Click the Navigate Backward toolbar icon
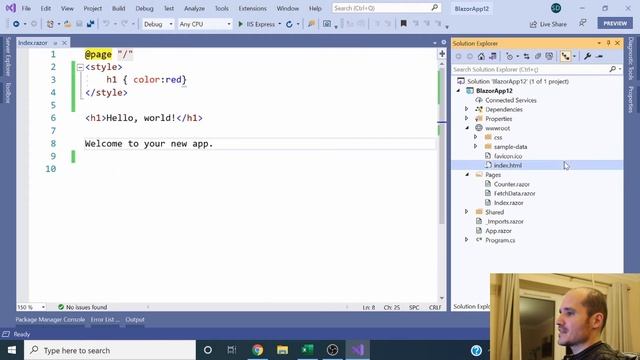The width and height of the screenshot is (640, 360). point(16,24)
